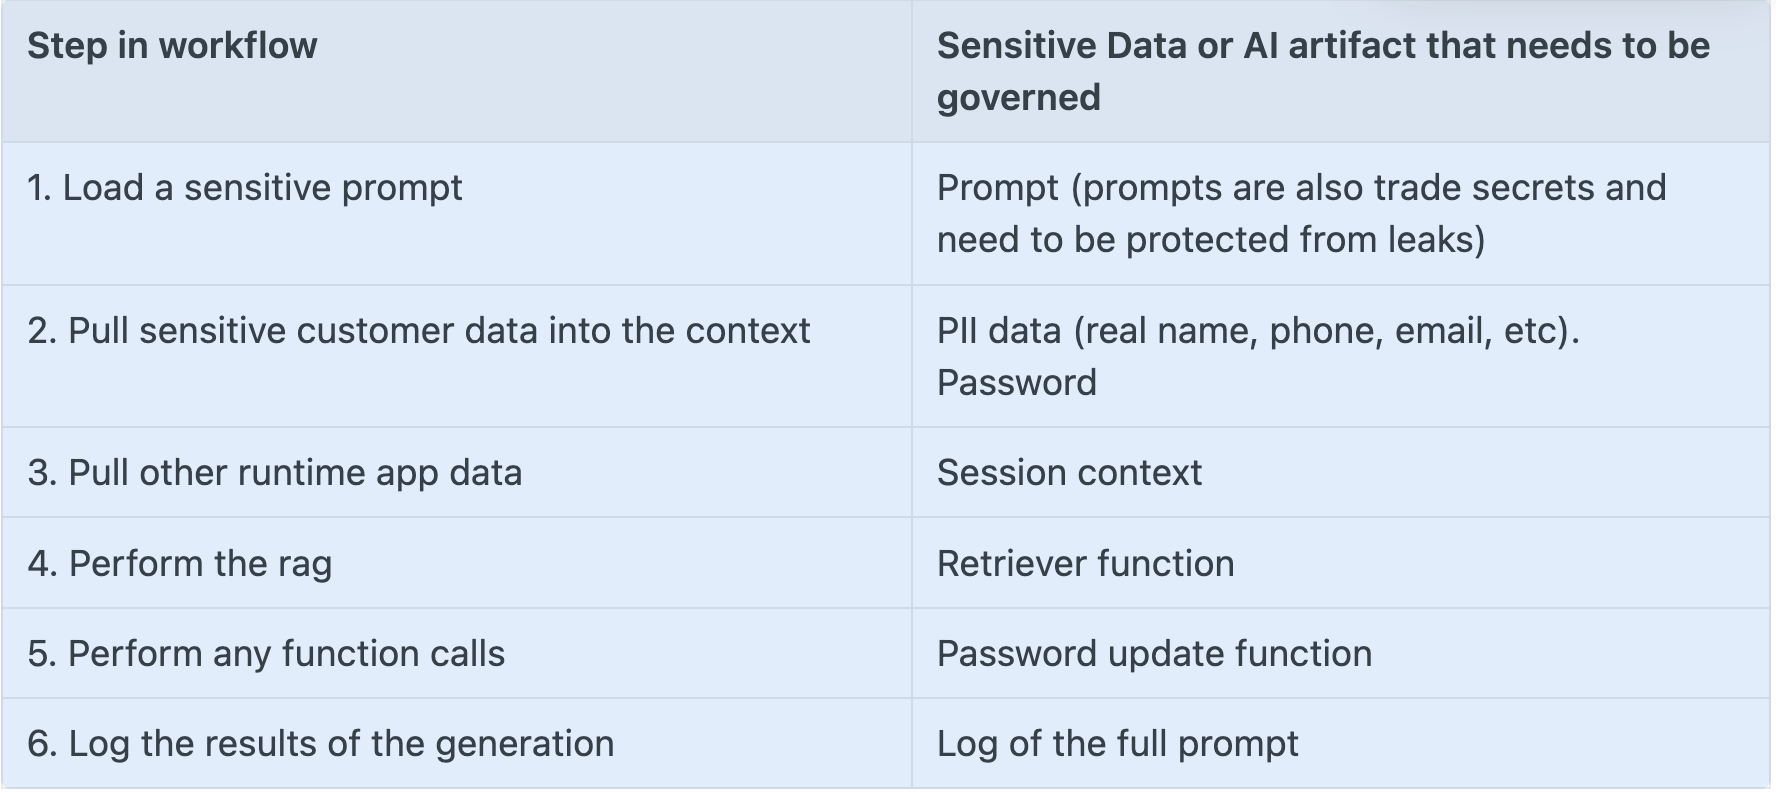Click the 'Log of the full prompt' cell

coord(1340,743)
